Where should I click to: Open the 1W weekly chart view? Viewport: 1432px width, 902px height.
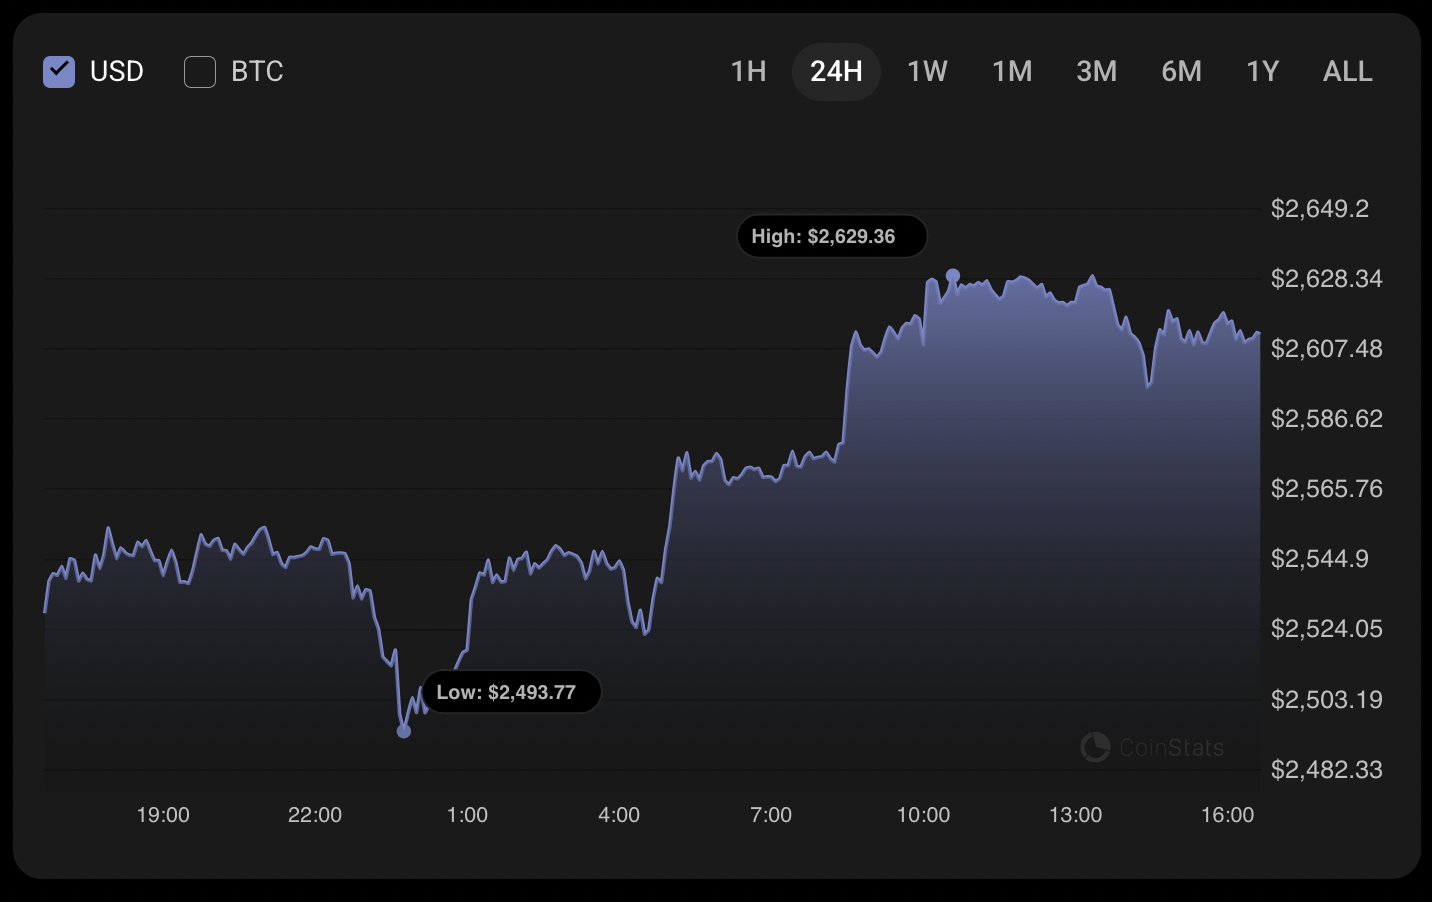click(x=926, y=71)
